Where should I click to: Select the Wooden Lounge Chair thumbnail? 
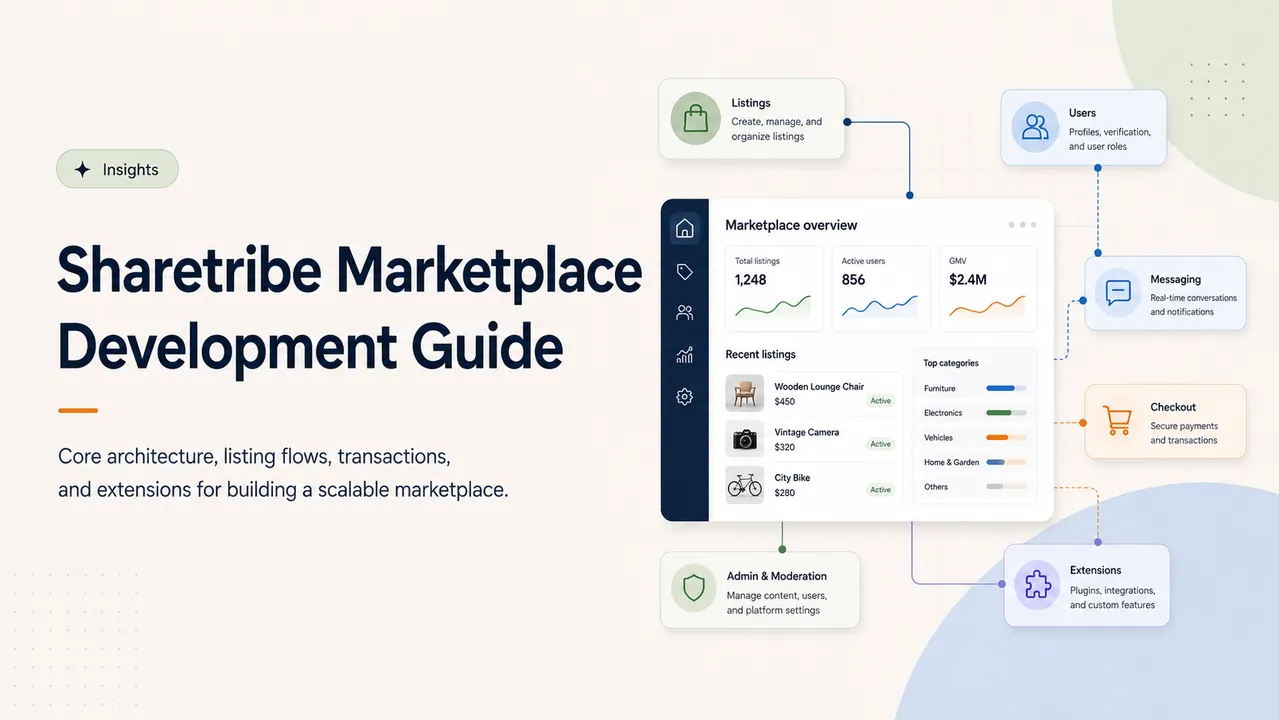pos(744,393)
